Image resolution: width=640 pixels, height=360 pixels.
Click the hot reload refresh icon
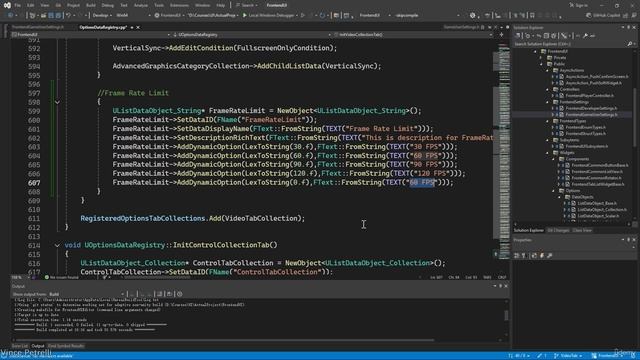pos(322,16)
